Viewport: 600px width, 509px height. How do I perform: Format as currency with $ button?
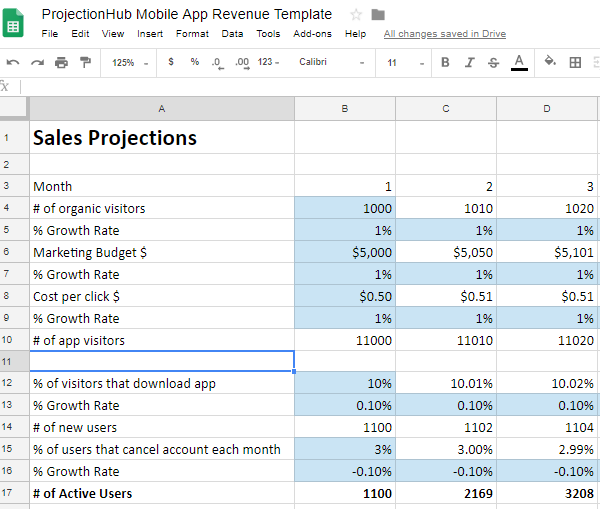pos(171,62)
